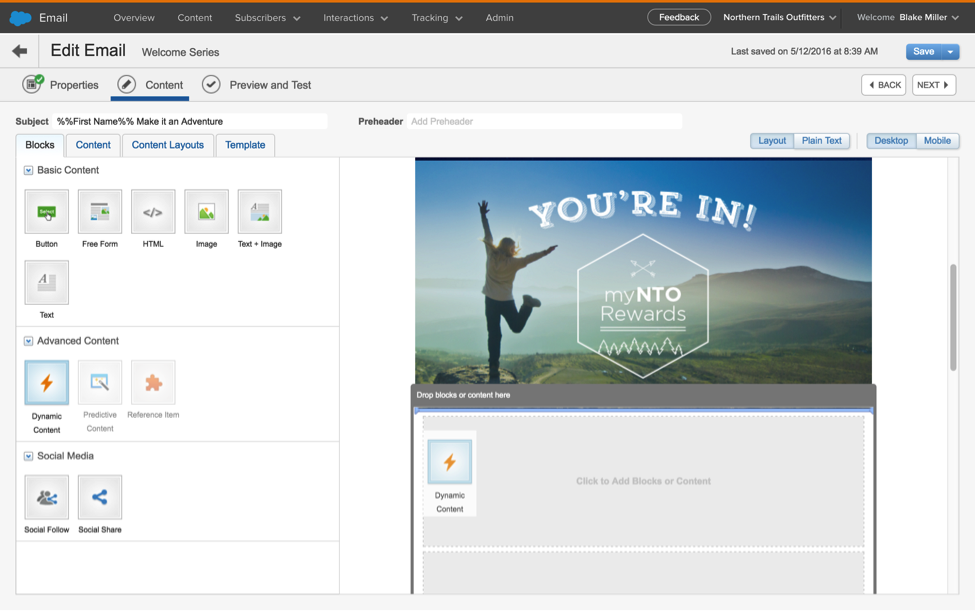Click the Feedback button
Viewport: 975px width, 611px height.
[x=679, y=17]
